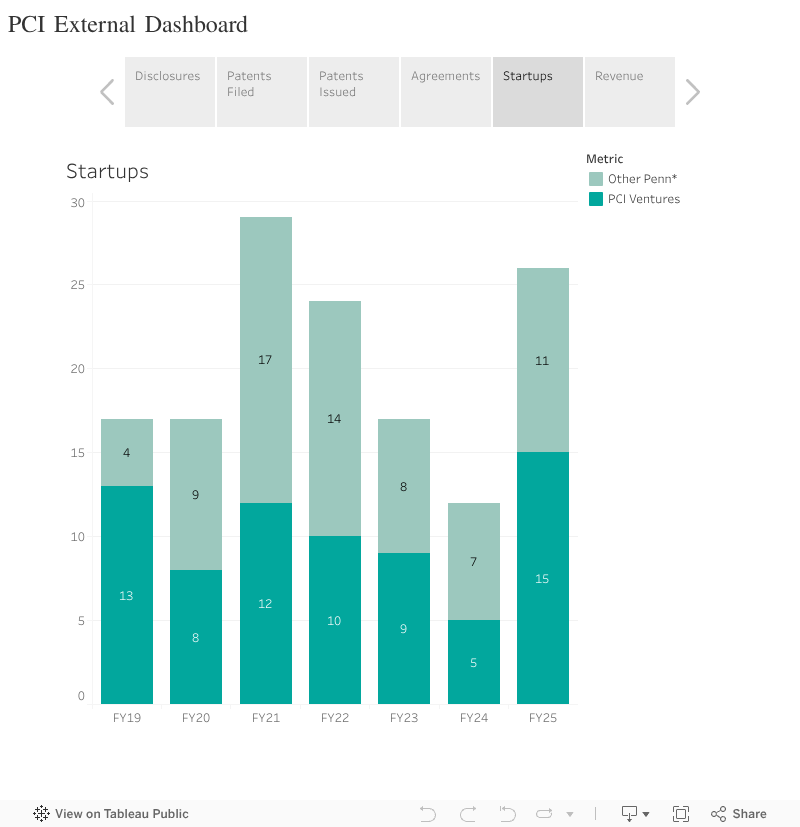The image size is (800, 827).
Task: Click the Other Penn* legend color swatch
Action: (596, 179)
